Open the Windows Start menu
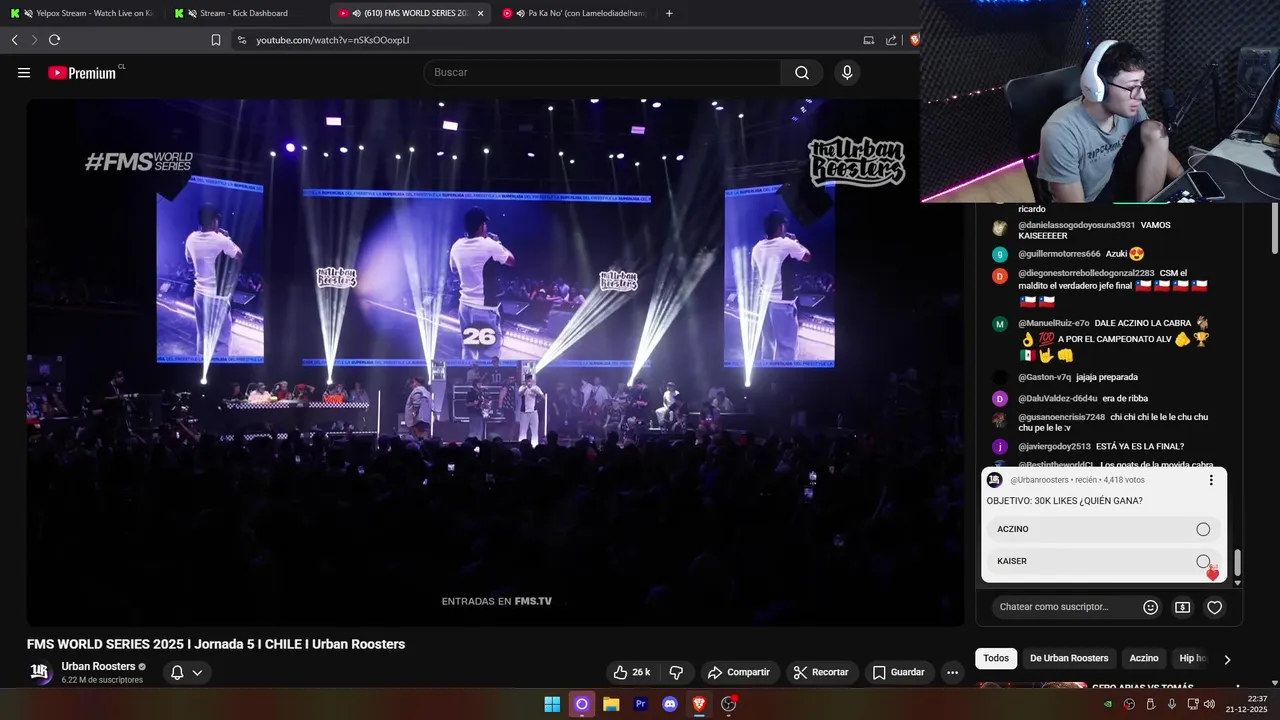This screenshot has height=720, width=1280. (x=552, y=704)
